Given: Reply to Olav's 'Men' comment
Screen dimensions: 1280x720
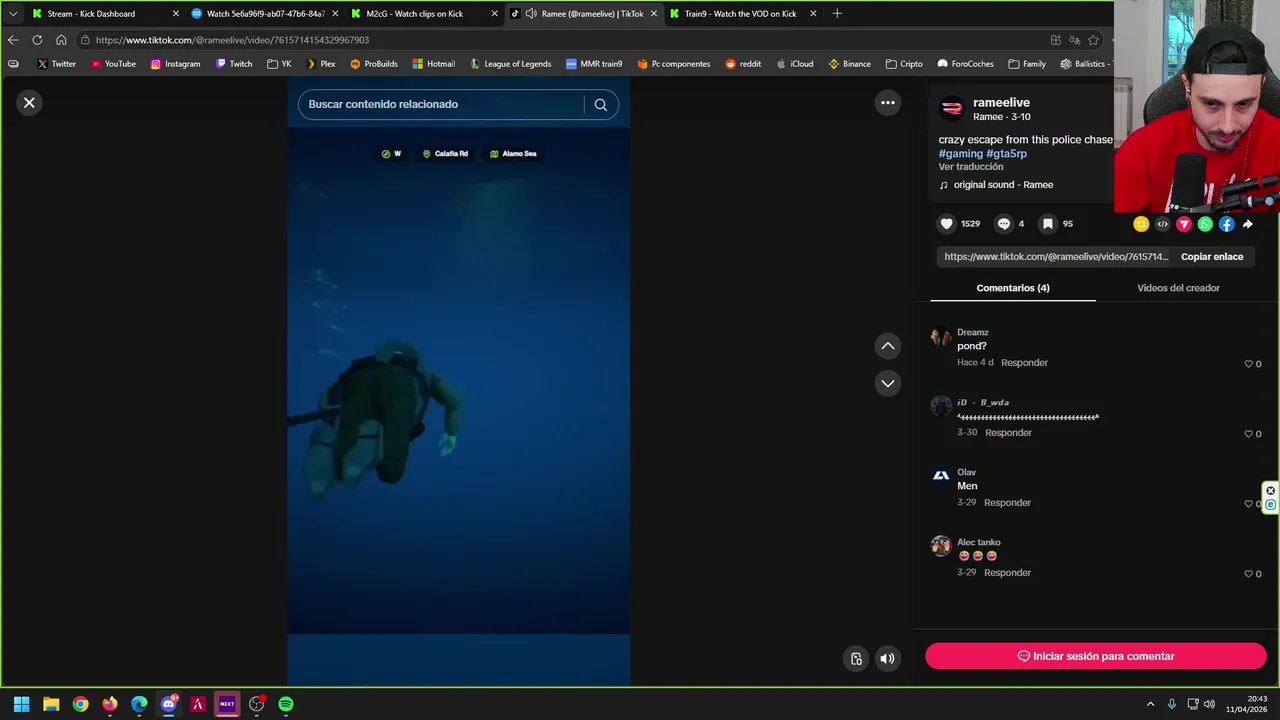Looking at the screenshot, I should (x=1007, y=503).
